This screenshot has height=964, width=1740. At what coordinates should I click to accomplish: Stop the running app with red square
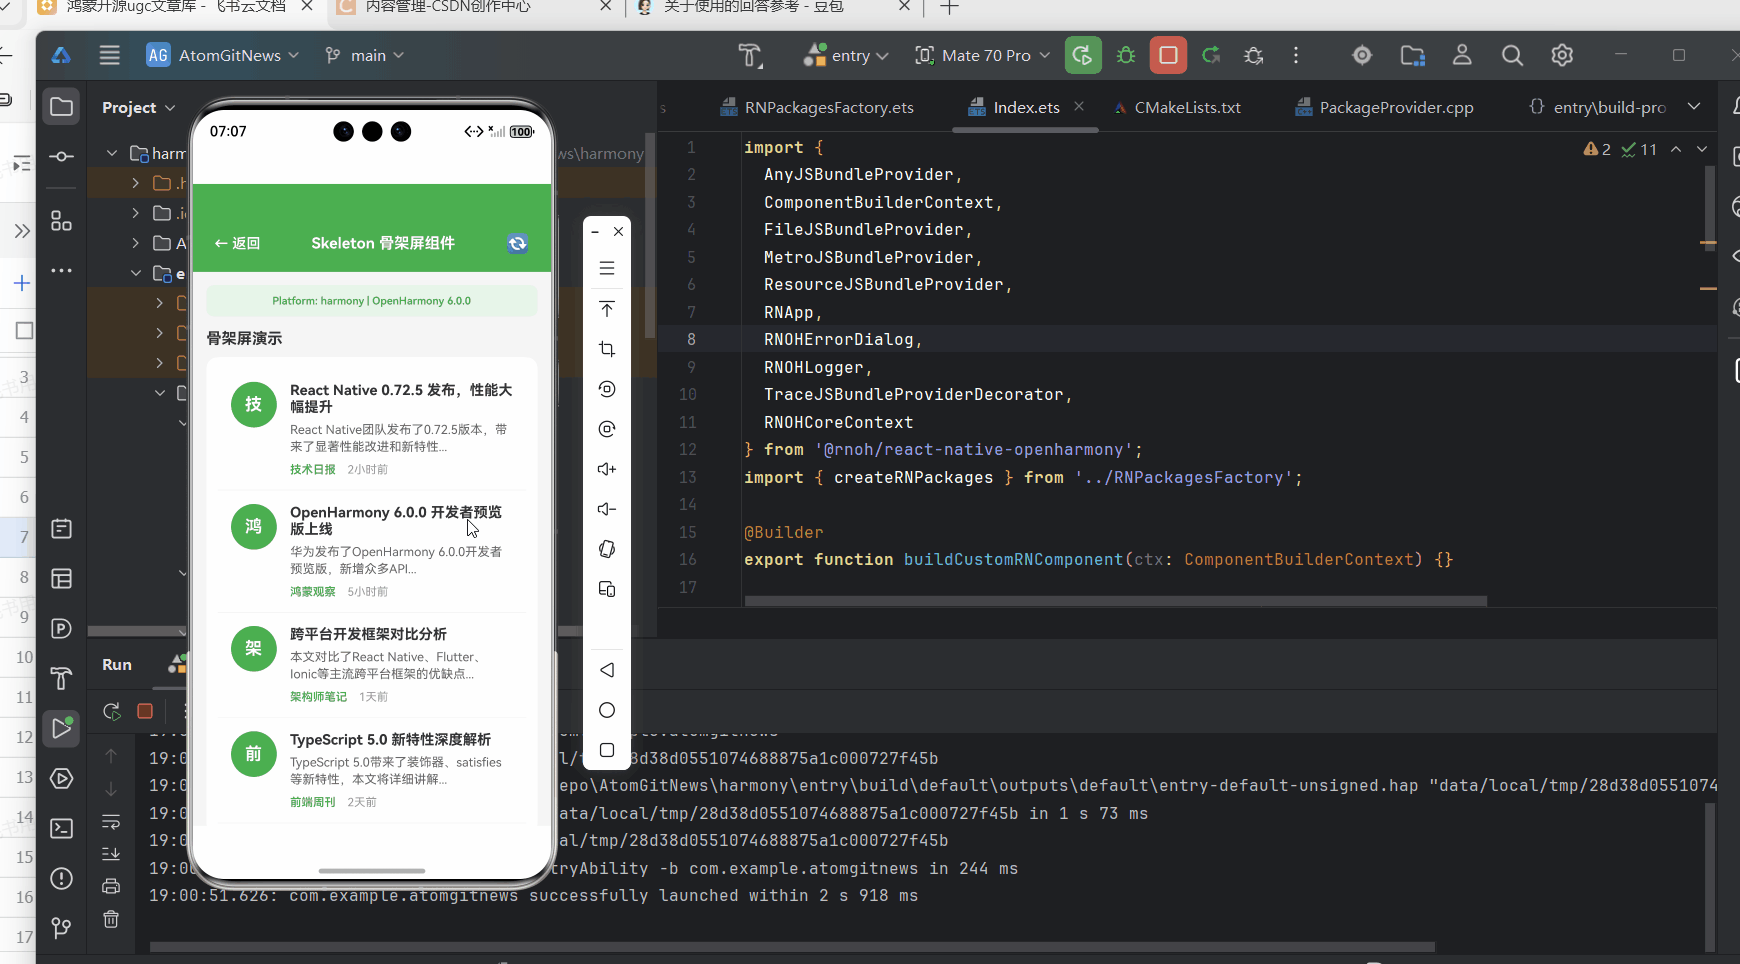[1168, 55]
